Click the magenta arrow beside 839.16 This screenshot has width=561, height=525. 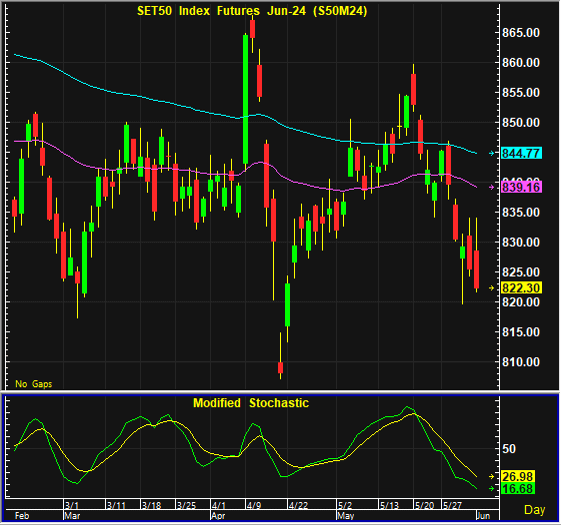click(x=492, y=187)
